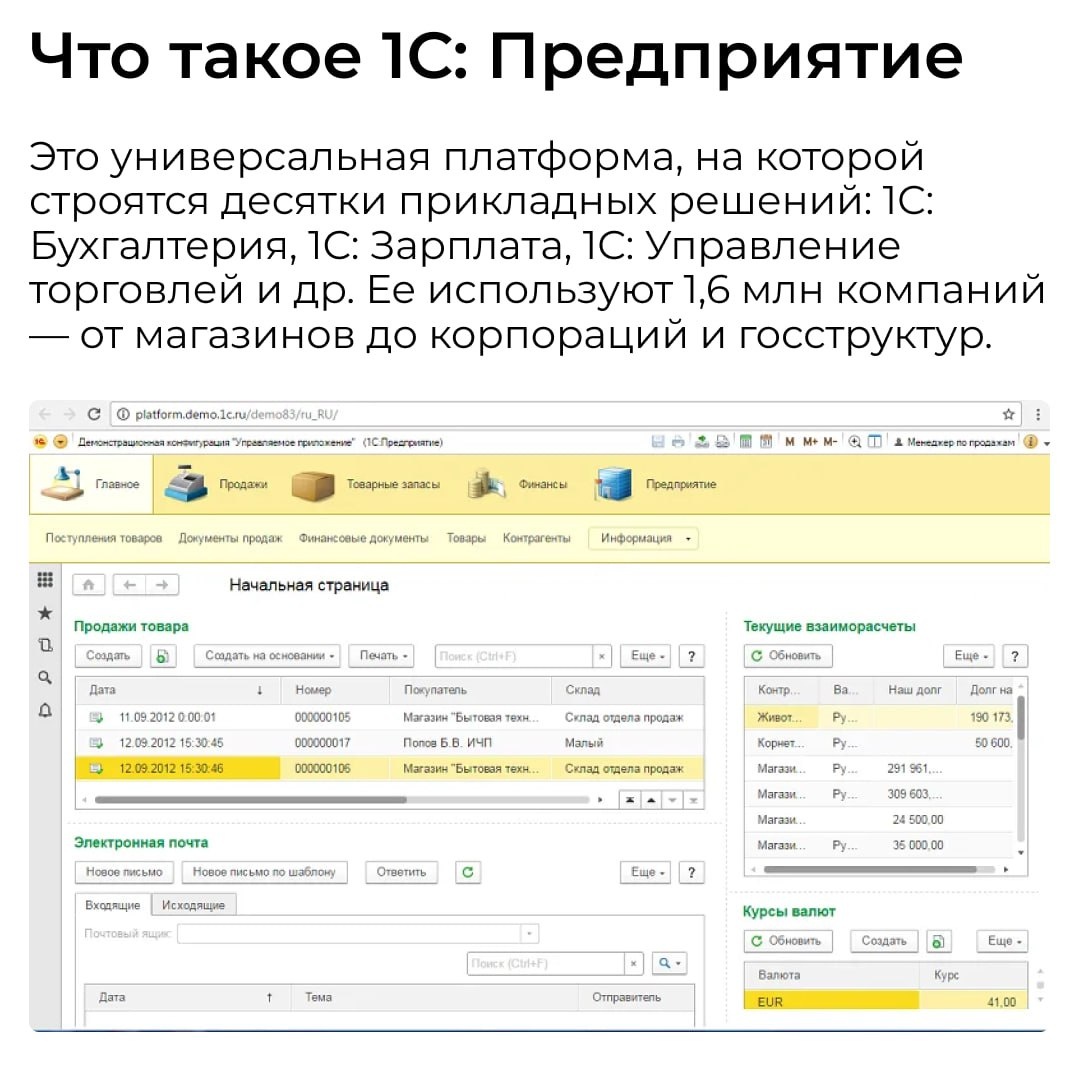Open the Продажи section
The height and width of the screenshot is (1080, 1080).
click(216, 484)
